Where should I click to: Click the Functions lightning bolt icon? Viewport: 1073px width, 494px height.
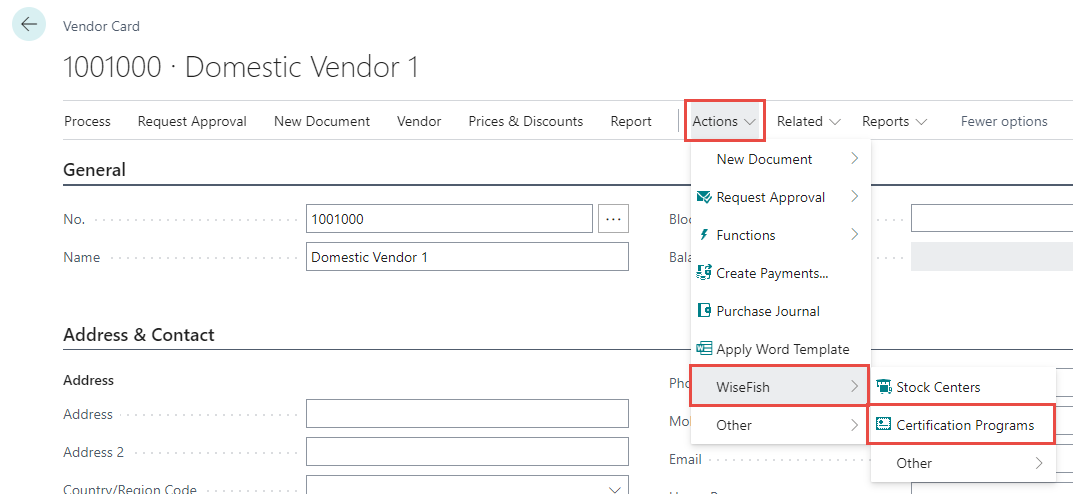[704, 235]
